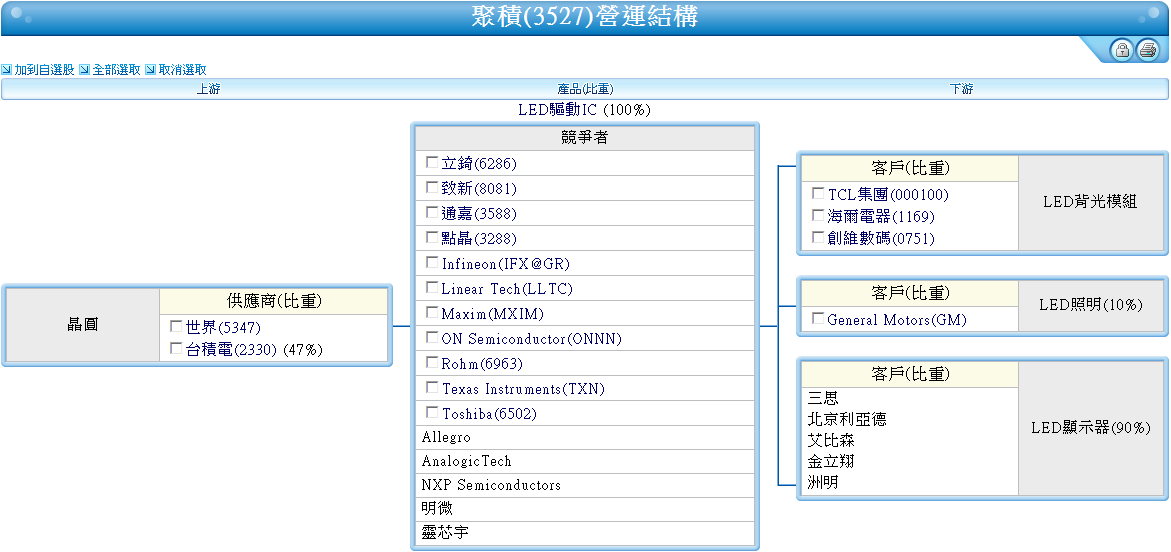Viewport: 1171px width, 552px height.
Task: Click the 產品(比重) column header
Action: tap(586, 89)
